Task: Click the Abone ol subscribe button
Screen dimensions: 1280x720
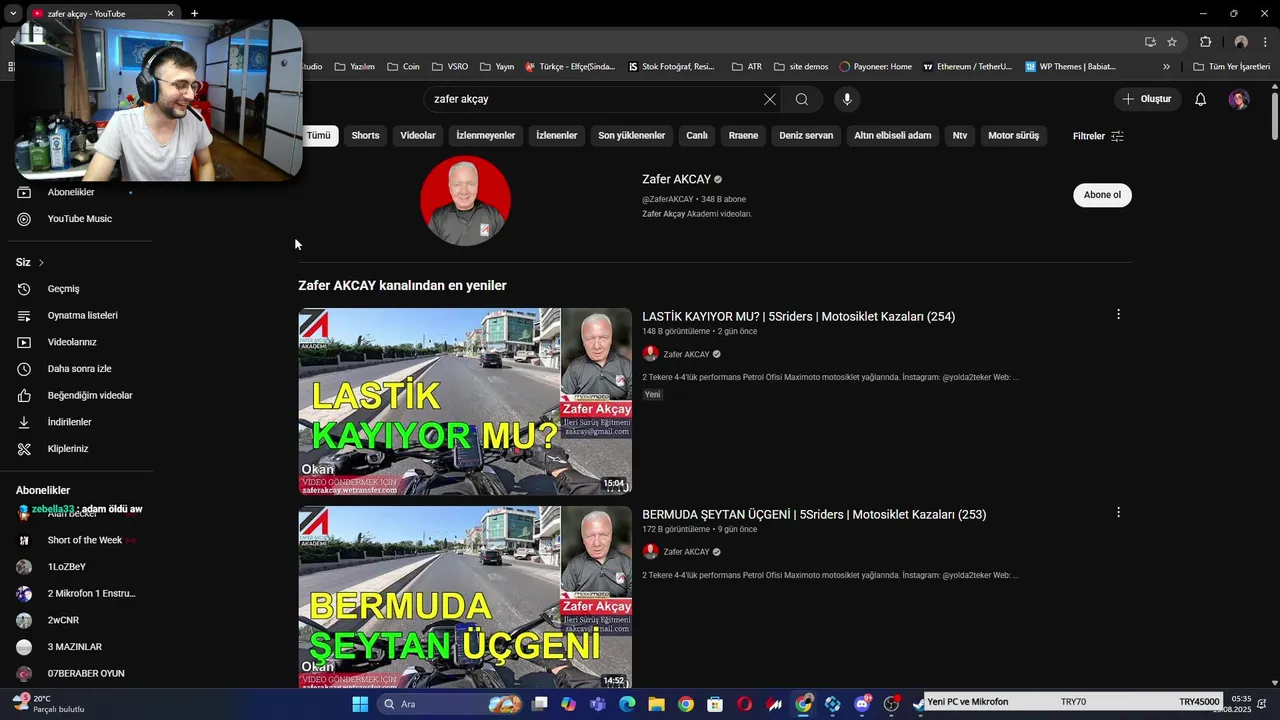Action: pos(1102,195)
